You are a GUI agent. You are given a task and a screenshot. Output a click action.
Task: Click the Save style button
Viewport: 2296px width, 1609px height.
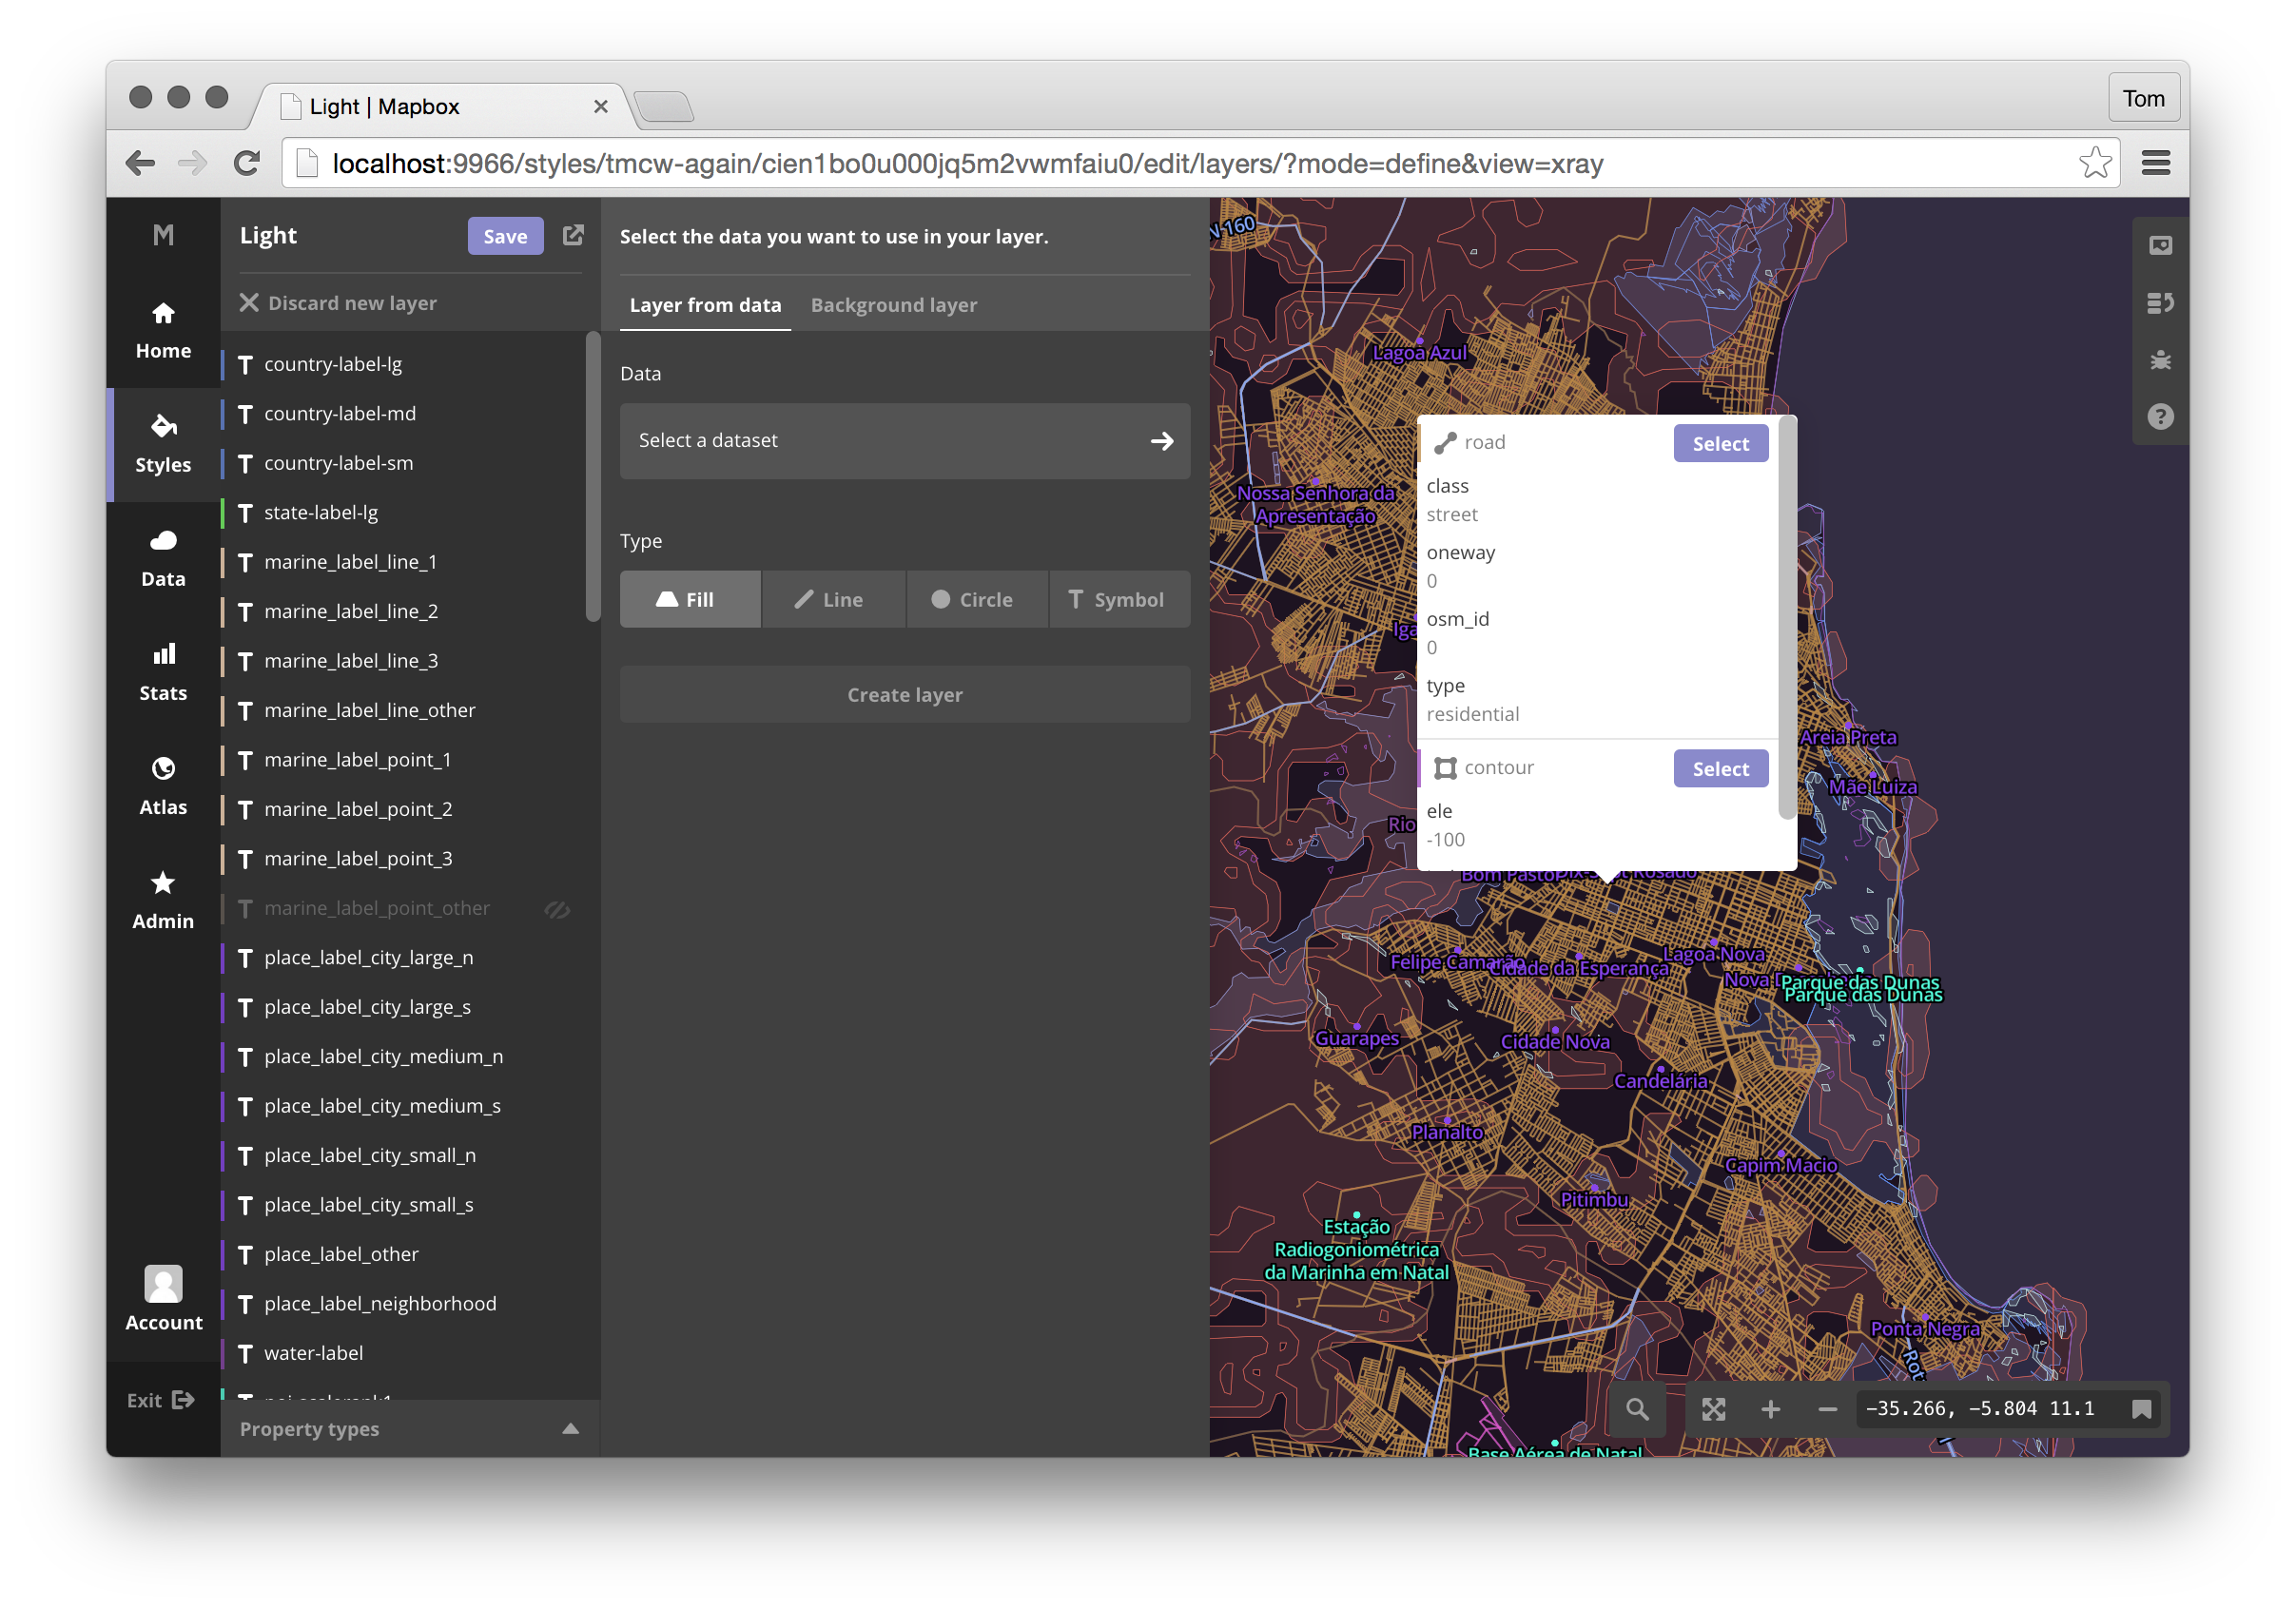(505, 236)
